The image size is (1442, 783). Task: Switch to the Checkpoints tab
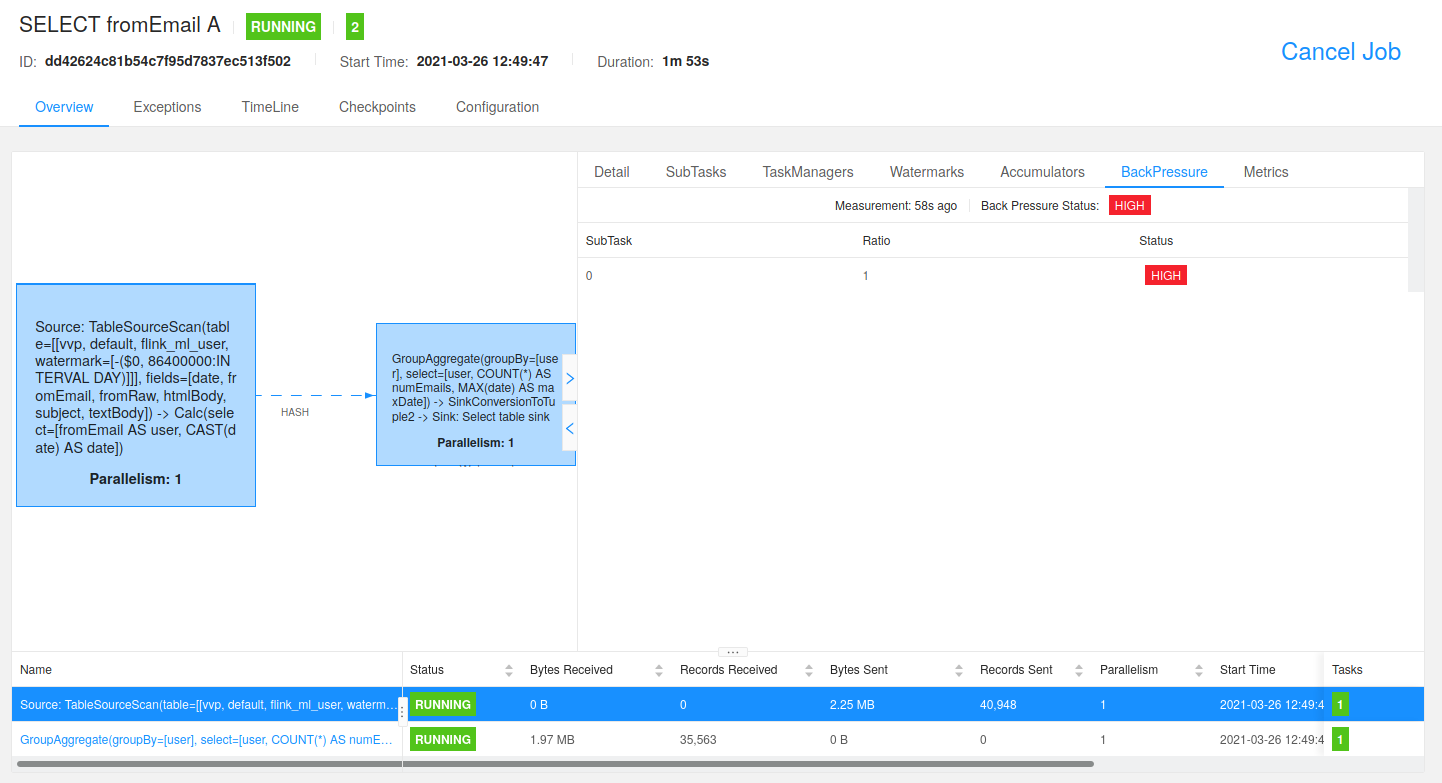pyautogui.click(x=377, y=107)
